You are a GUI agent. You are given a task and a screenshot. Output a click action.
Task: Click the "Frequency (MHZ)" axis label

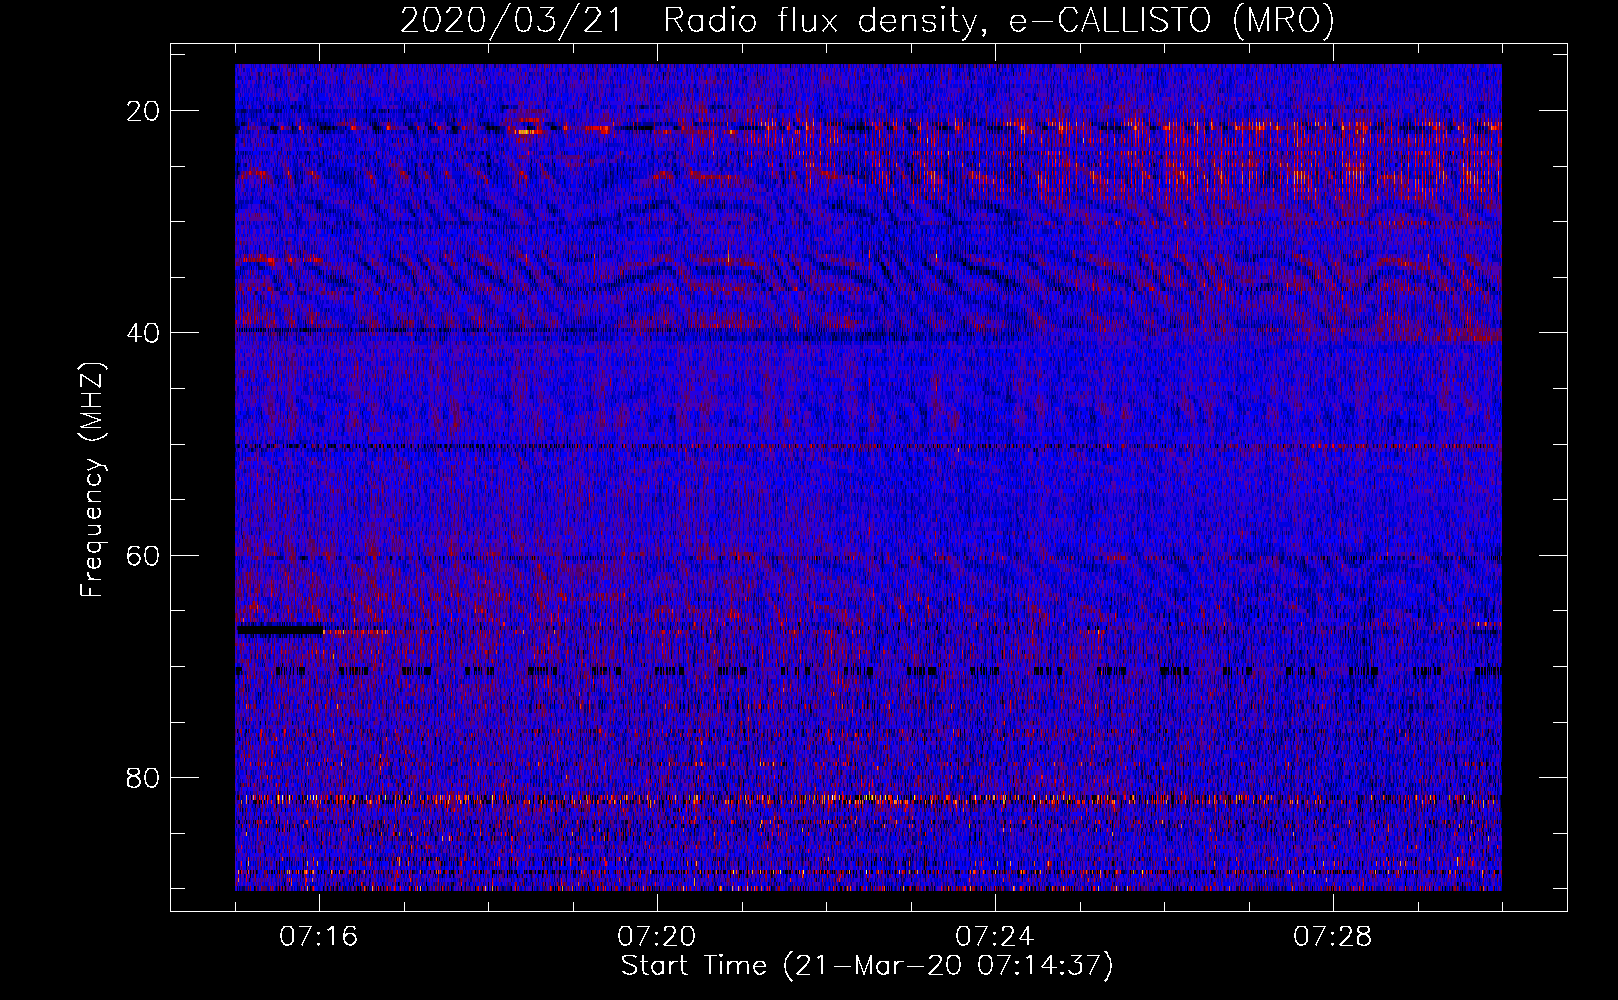pyautogui.click(x=92, y=479)
